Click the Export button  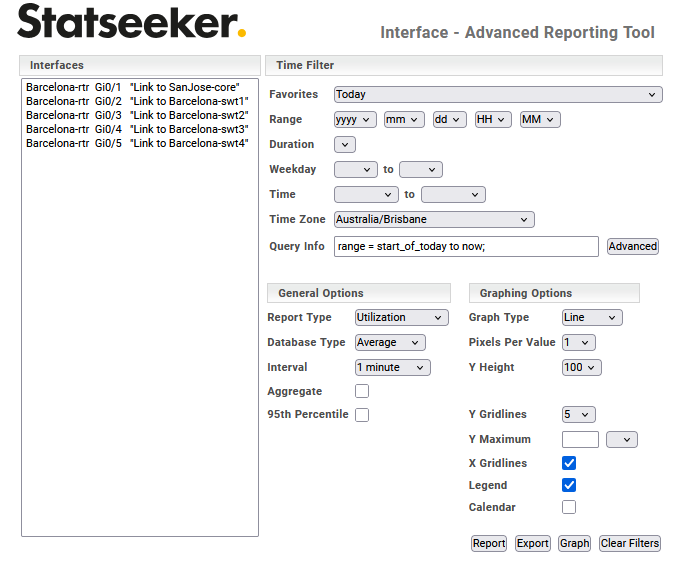point(532,543)
